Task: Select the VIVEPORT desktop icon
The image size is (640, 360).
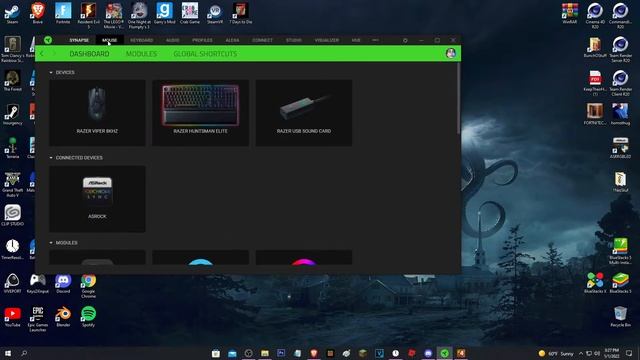Action: (12, 283)
